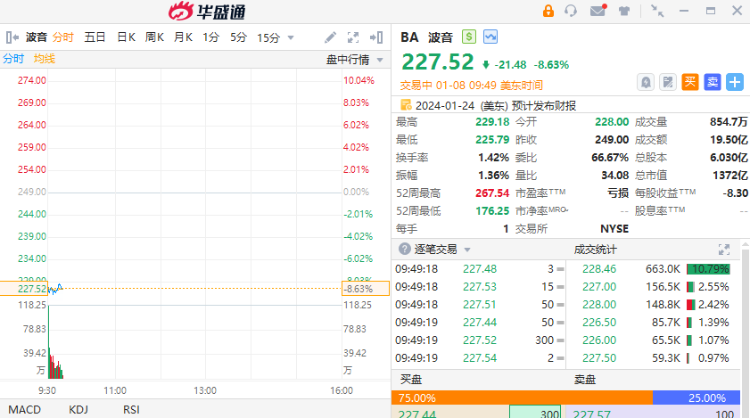This screenshot has height=418, width=750.
Task: Add BA to watchlist with plus button
Action: 735,82
